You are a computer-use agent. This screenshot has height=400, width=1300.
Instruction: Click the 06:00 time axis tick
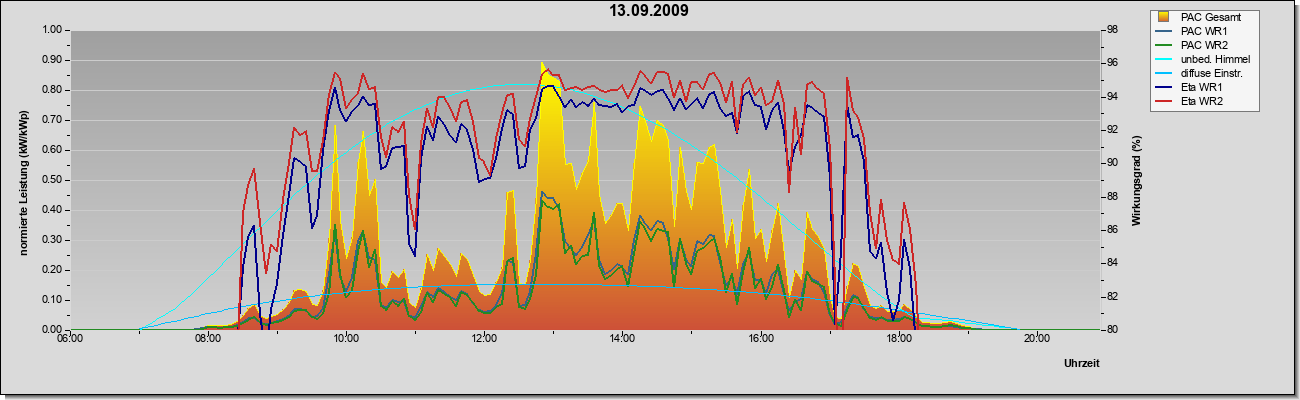point(69,339)
